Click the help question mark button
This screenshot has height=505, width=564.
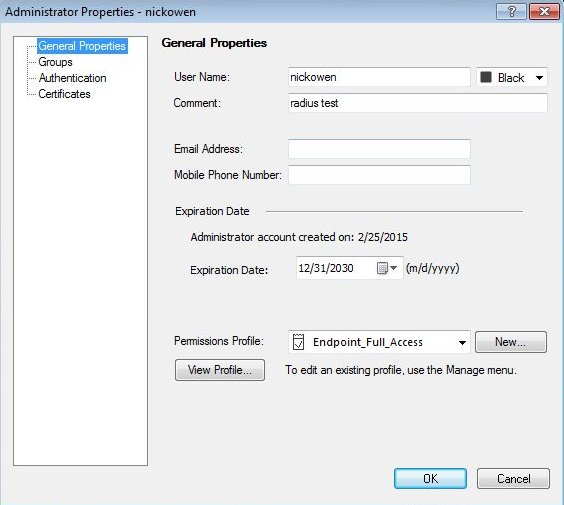tap(511, 12)
